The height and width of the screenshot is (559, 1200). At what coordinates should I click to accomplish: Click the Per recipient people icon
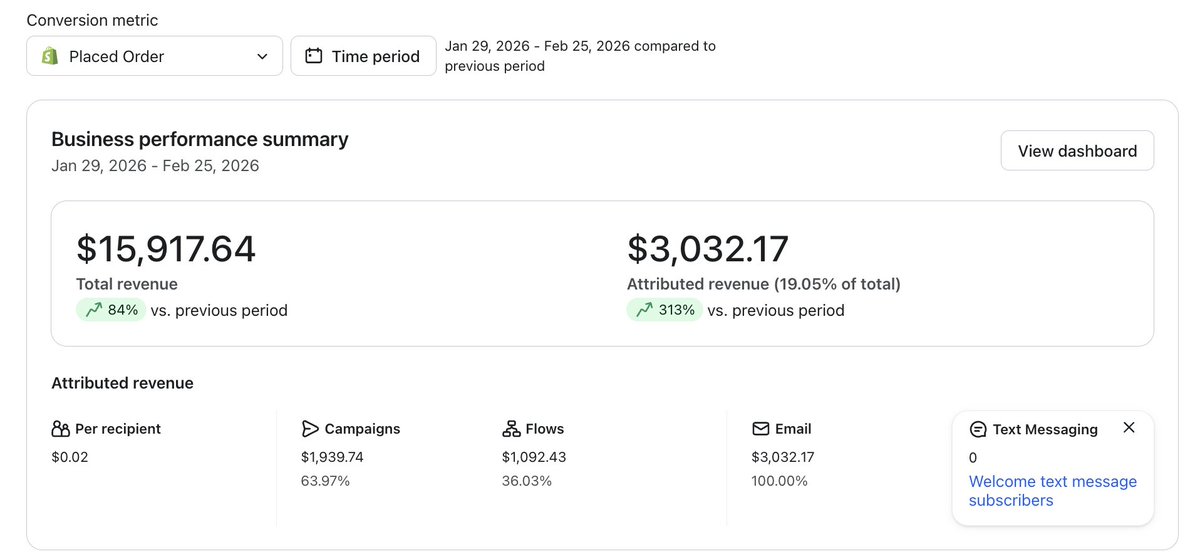[60, 429]
